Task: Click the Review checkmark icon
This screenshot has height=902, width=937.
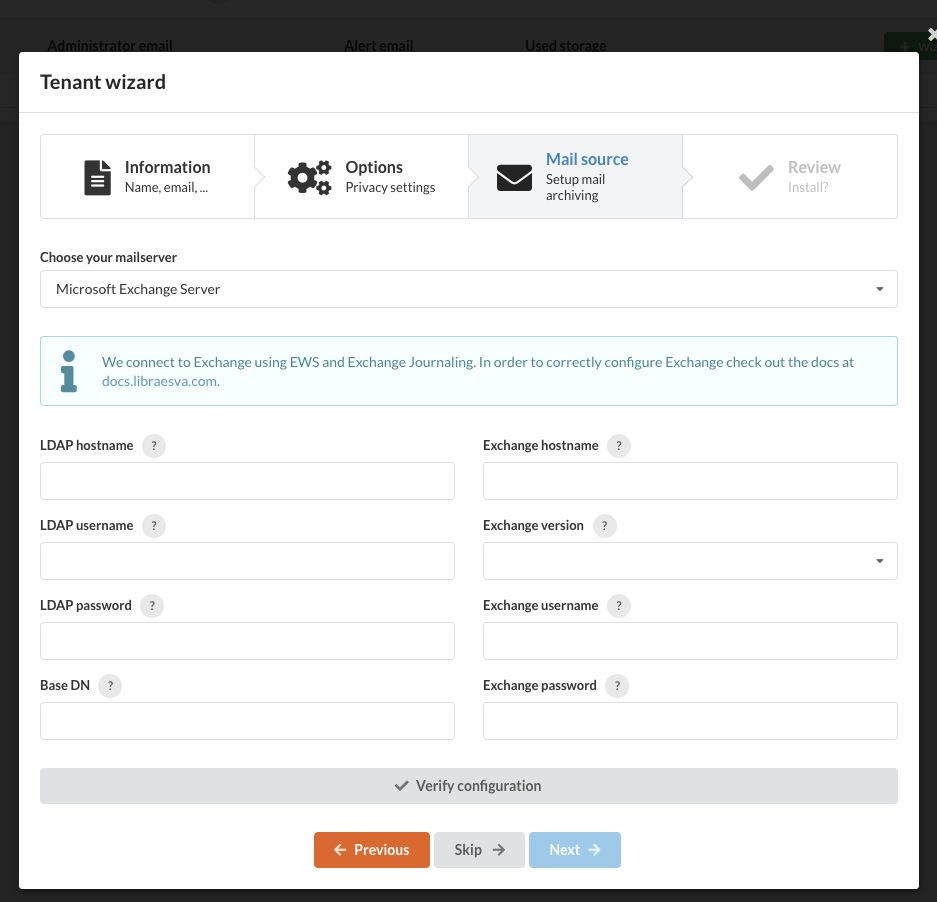Action: pos(756,177)
